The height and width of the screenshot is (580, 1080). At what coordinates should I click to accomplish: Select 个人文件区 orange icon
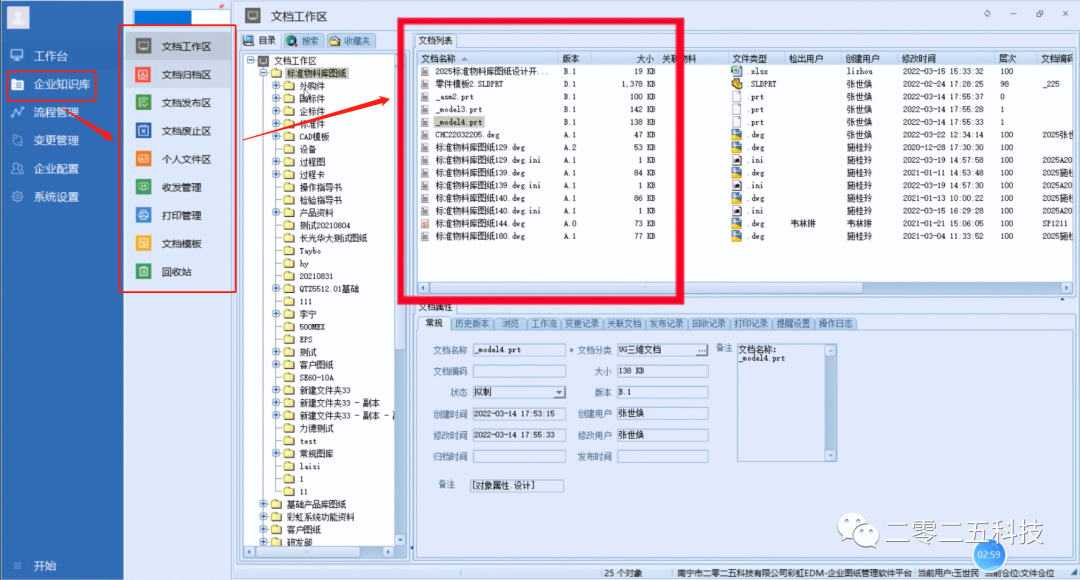pyautogui.click(x=144, y=159)
